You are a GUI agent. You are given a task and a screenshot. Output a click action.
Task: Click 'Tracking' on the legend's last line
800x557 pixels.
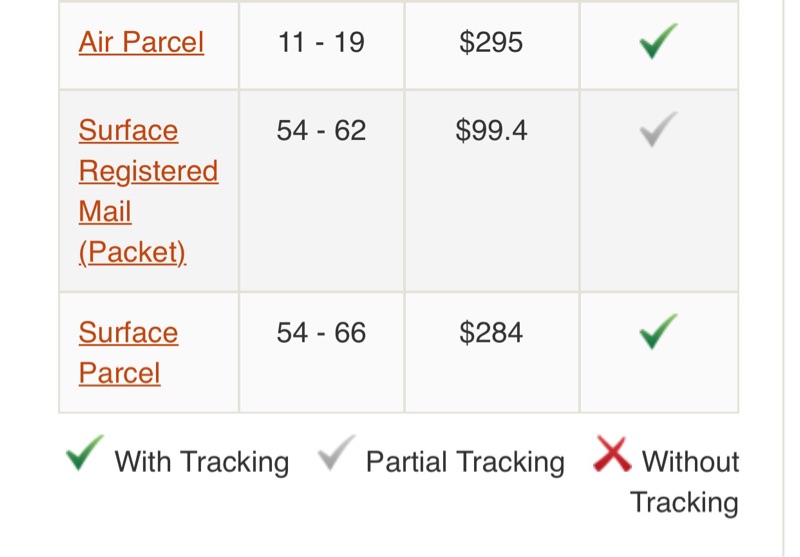[x=684, y=502]
